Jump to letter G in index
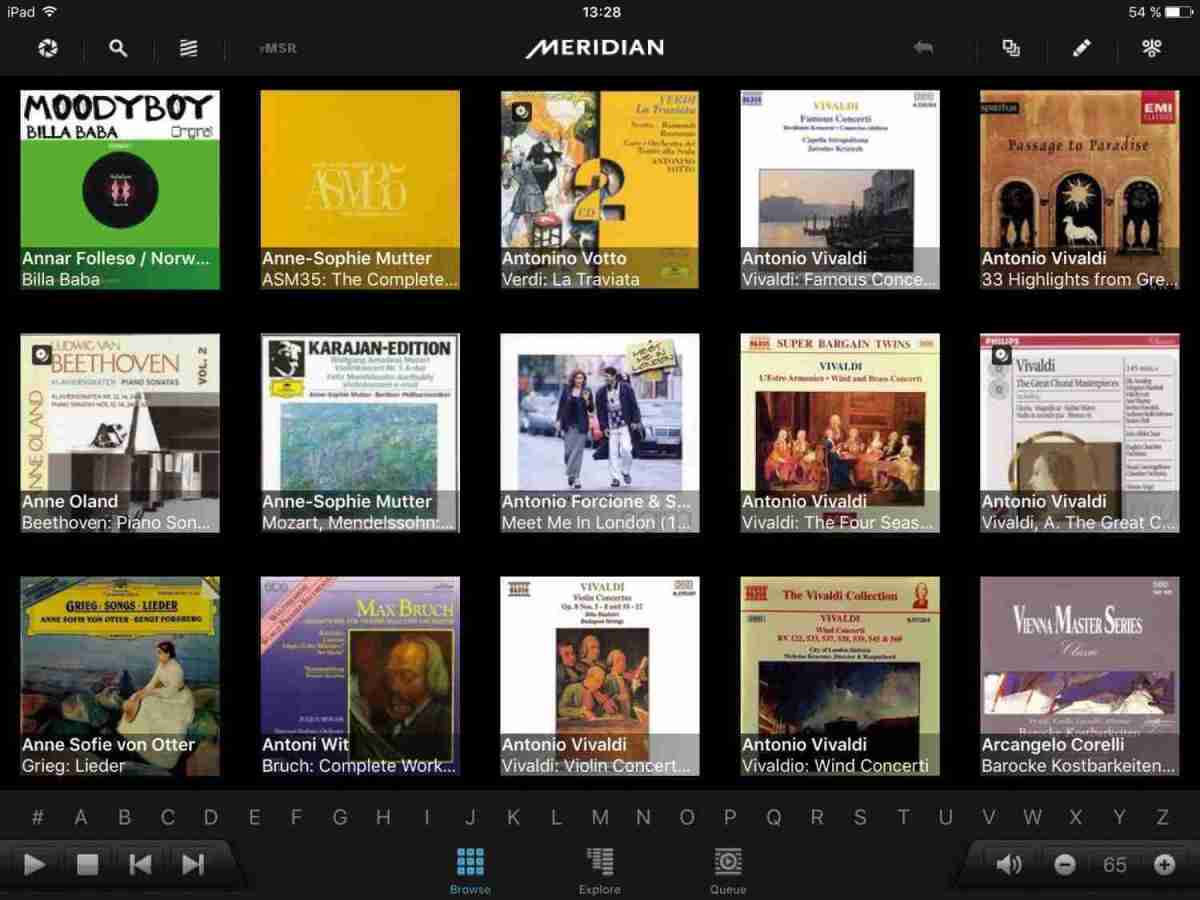The image size is (1200, 900). point(340,817)
